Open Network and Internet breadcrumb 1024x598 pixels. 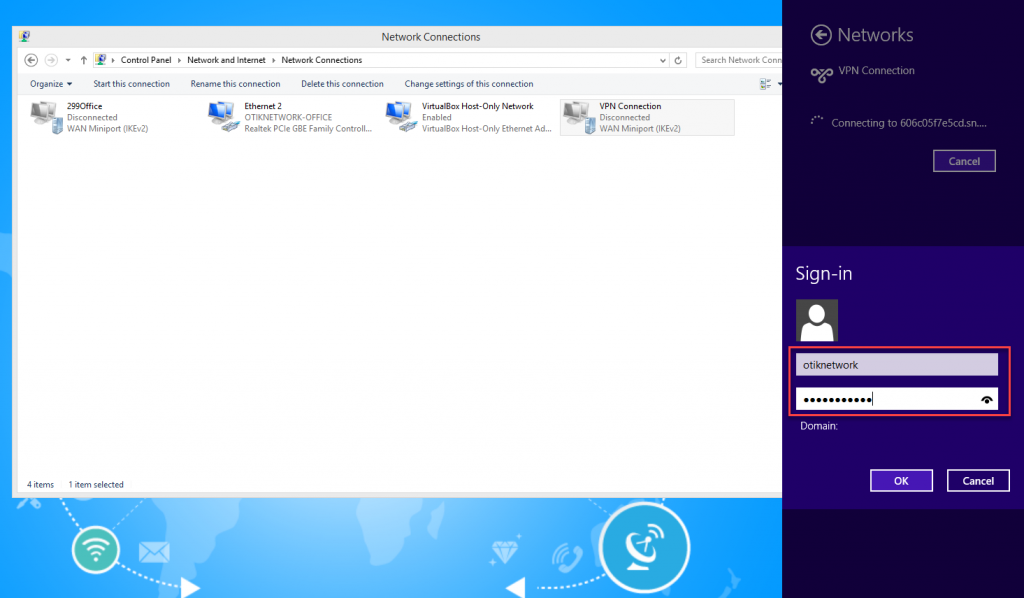click(x=226, y=60)
